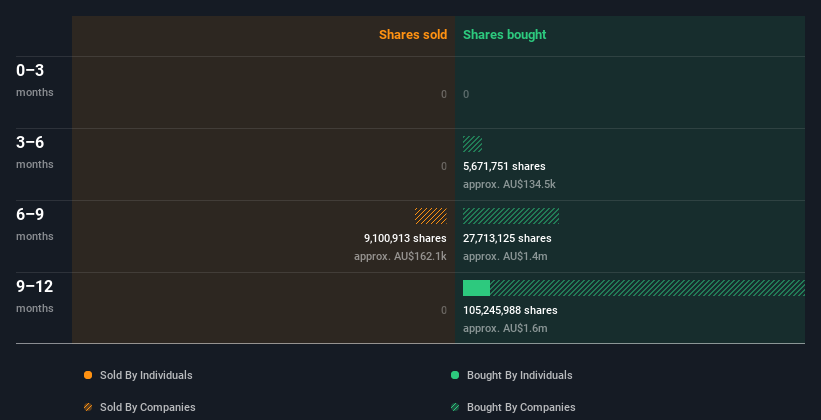Click the hatched Sold By Companies legend icon
The image size is (821, 420).
pos(88,407)
